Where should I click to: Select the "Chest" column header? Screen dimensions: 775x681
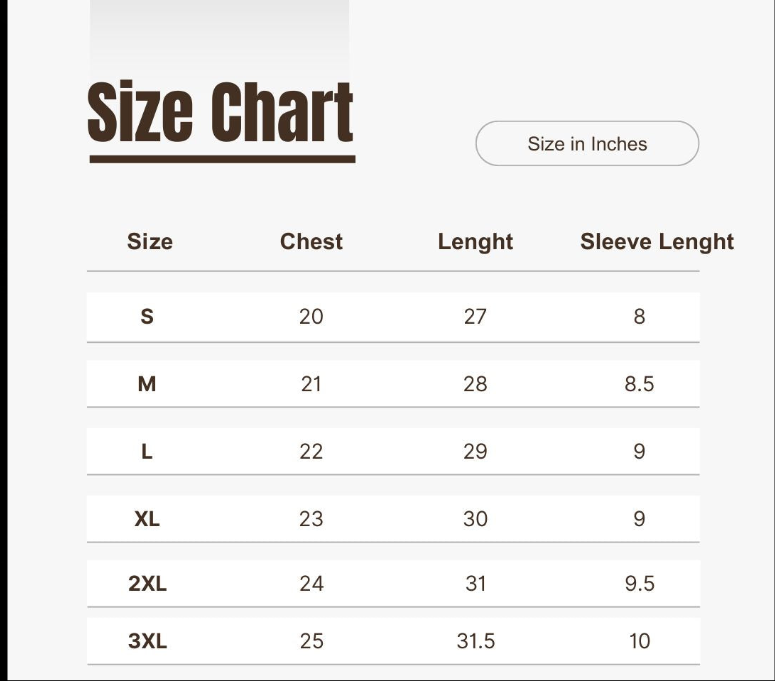pos(311,242)
